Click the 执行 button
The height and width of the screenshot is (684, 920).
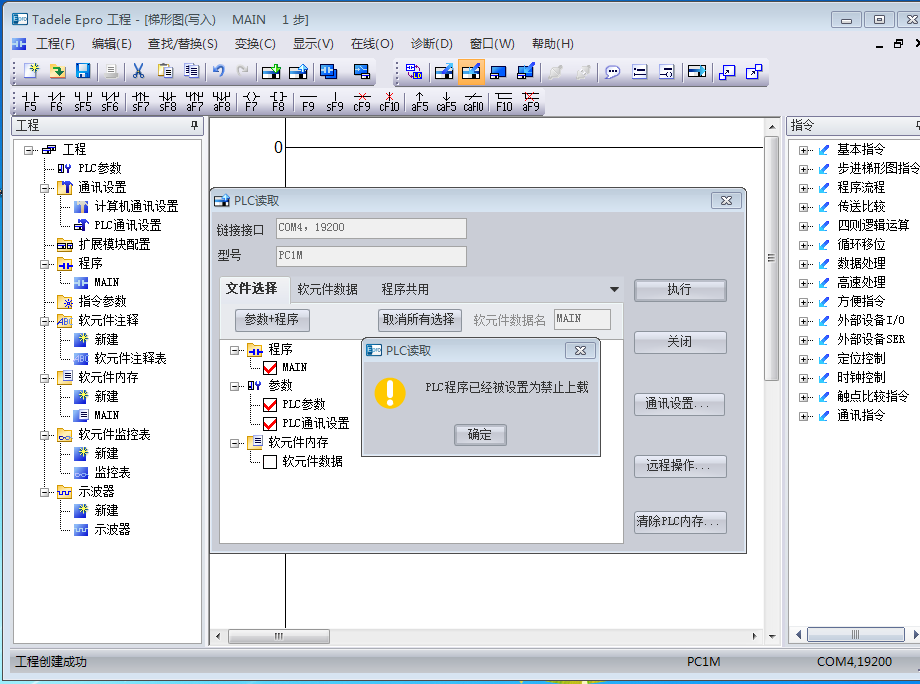(679, 290)
